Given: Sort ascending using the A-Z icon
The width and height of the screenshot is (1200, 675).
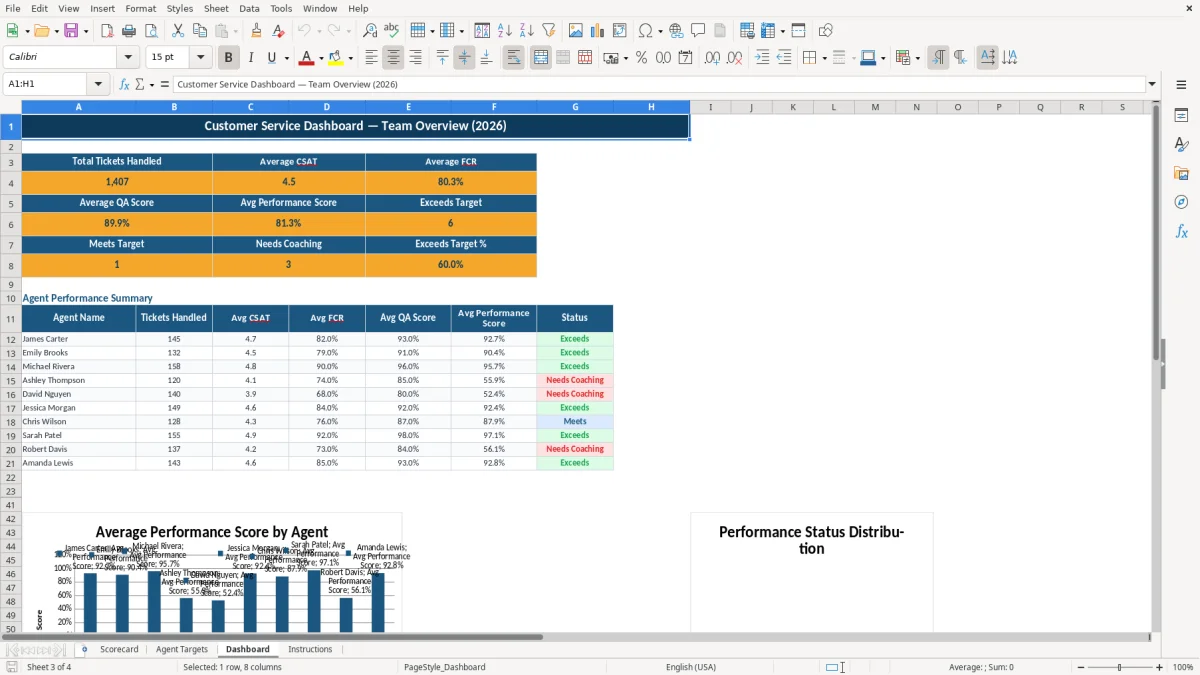Looking at the screenshot, I should 505,31.
